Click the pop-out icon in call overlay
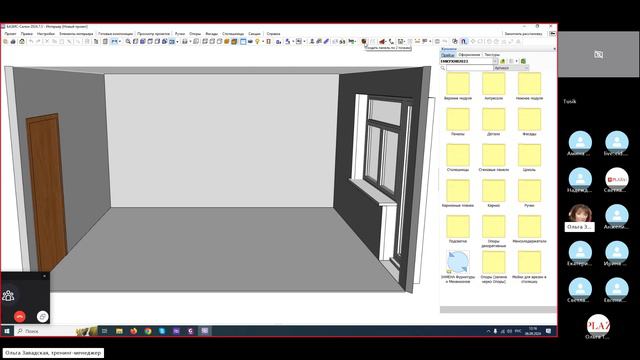Screen dimensions: 640x360 click(42, 316)
